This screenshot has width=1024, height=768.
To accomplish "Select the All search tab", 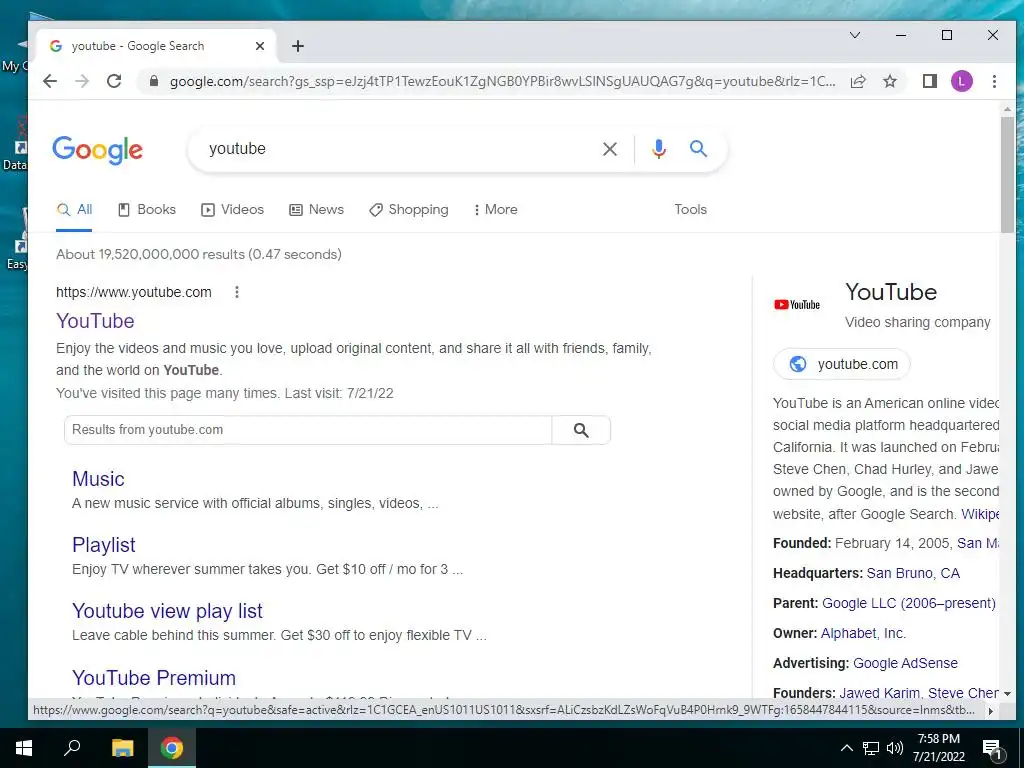I will click(74, 210).
